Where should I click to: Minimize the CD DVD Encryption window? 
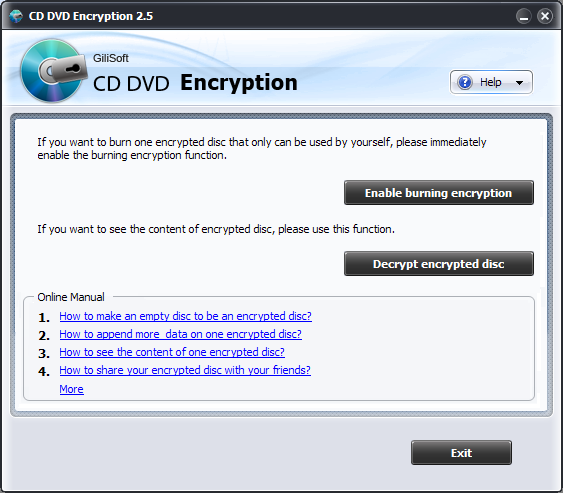524,16
